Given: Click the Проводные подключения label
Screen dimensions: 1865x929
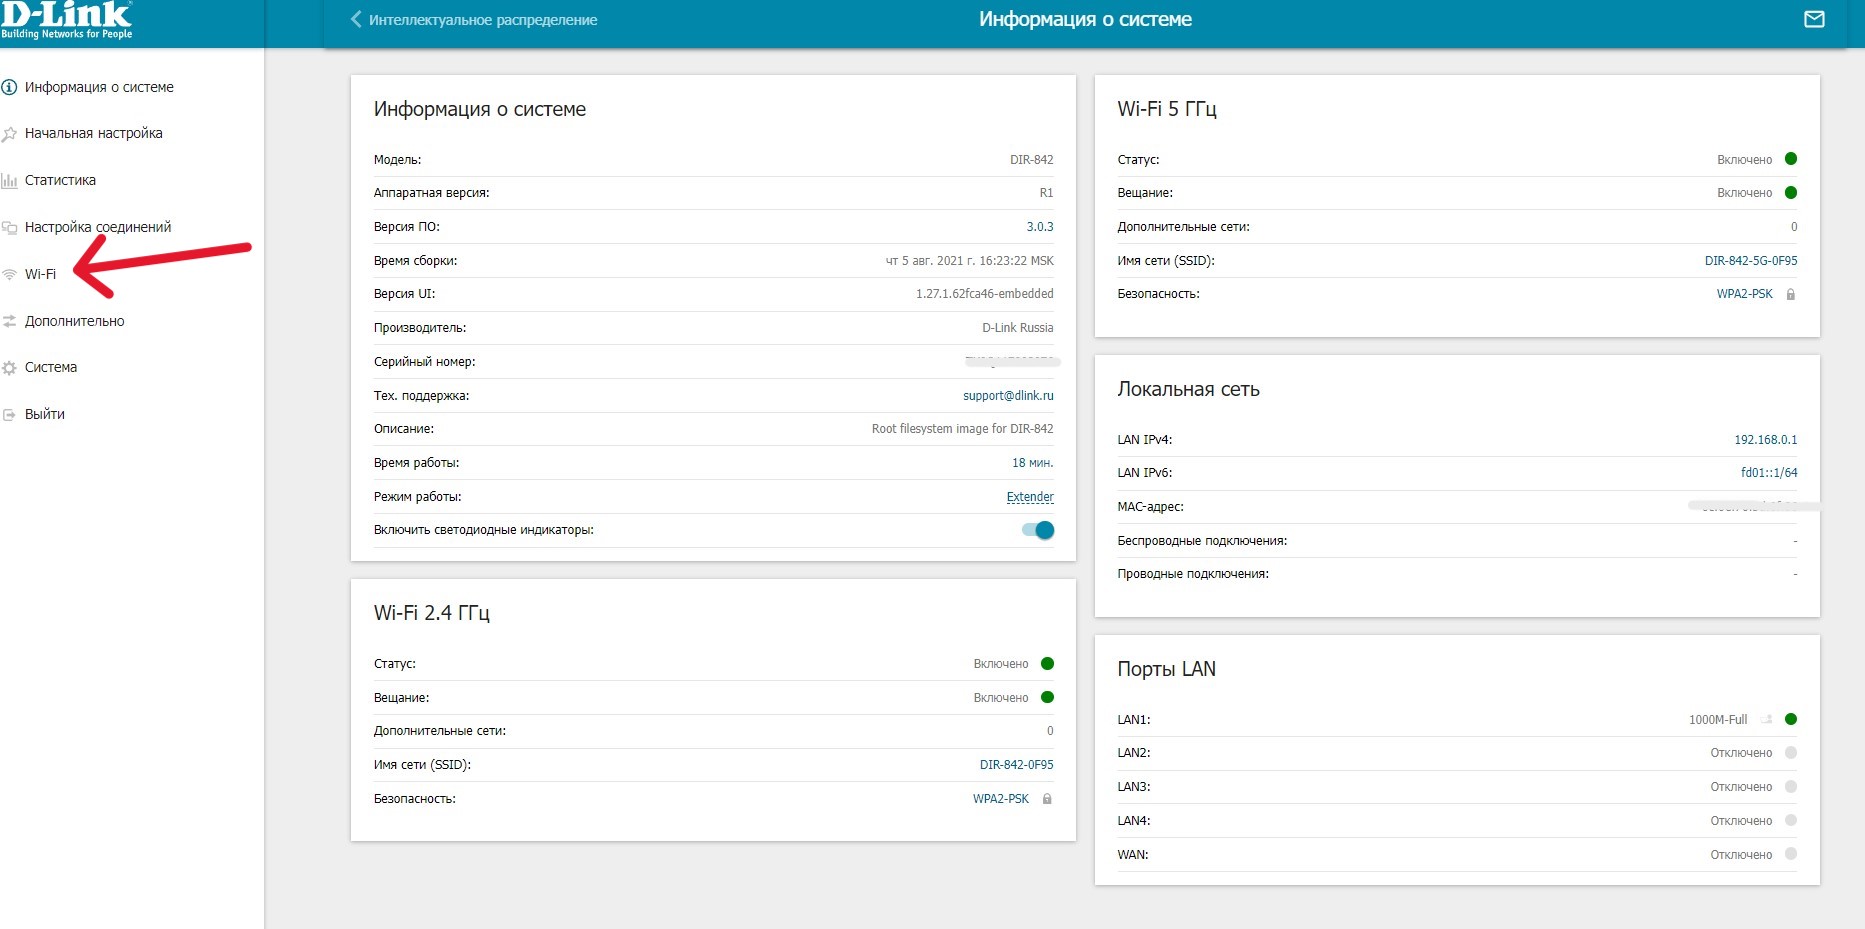Looking at the screenshot, I should point(1193,574).
